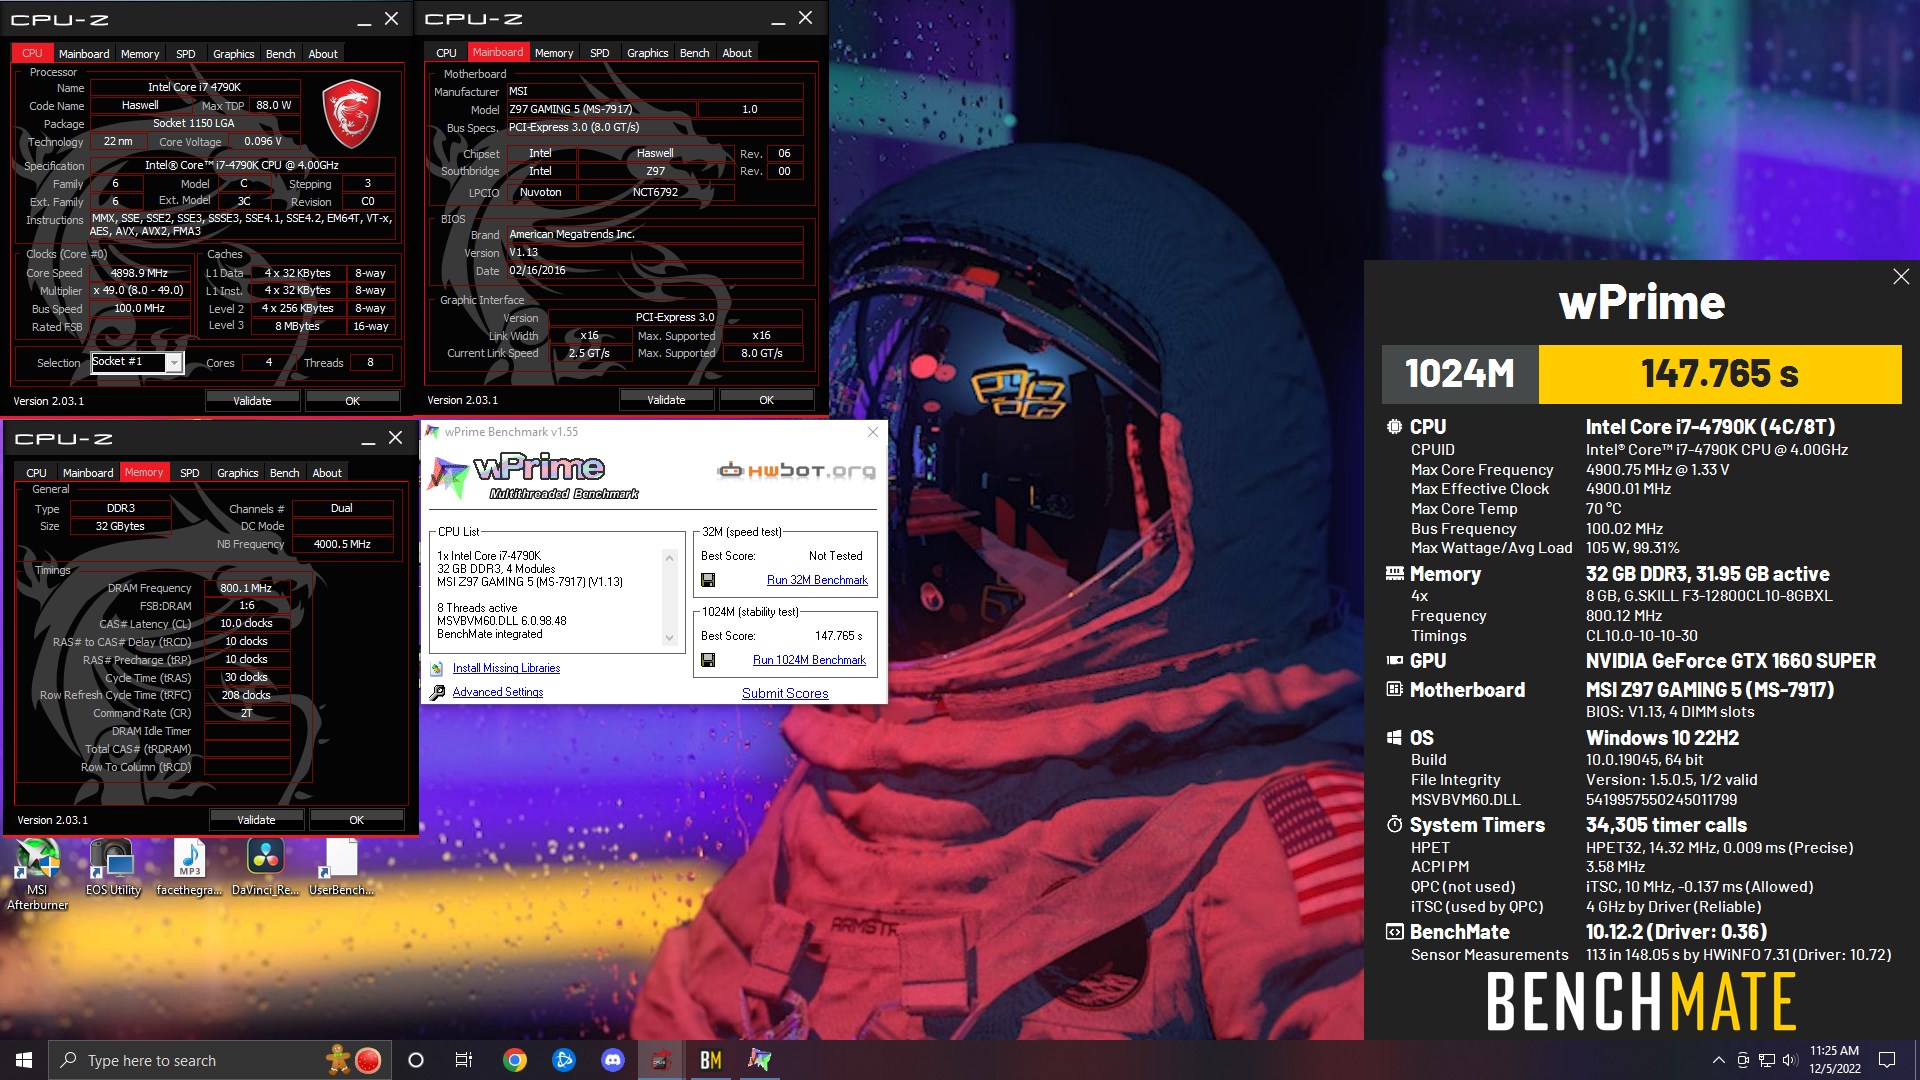1920x1080 pixels.
Task: Click the DRAM Frequency 800.1 MHz value
Action: pyautogui.click(x=246, y=588)
